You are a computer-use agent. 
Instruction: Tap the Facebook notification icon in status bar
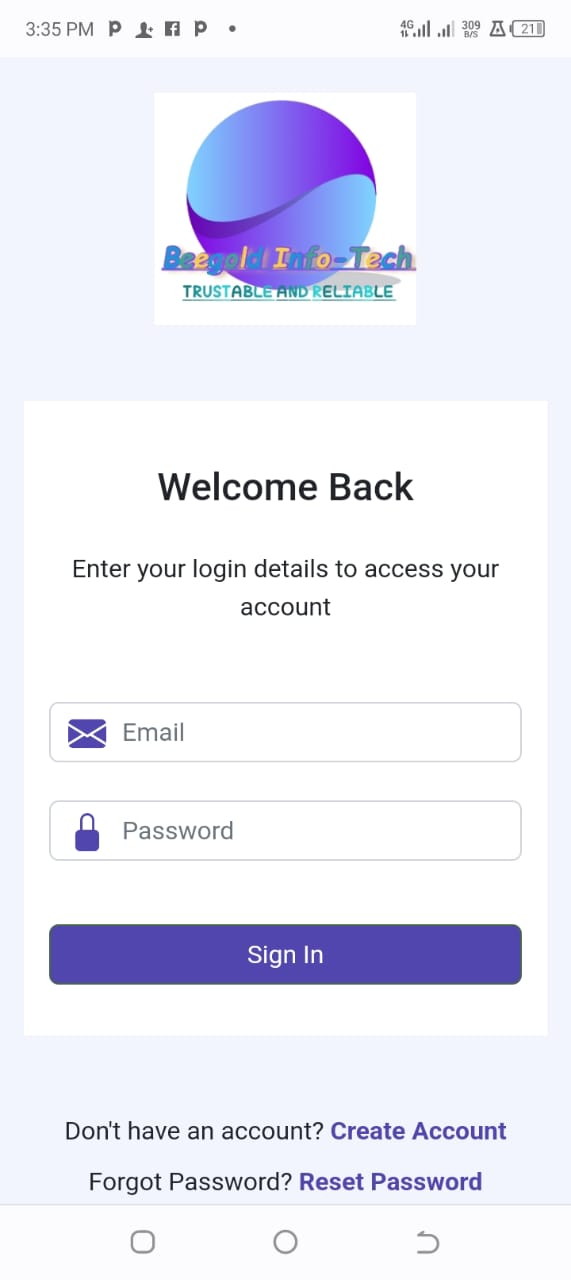172,29
